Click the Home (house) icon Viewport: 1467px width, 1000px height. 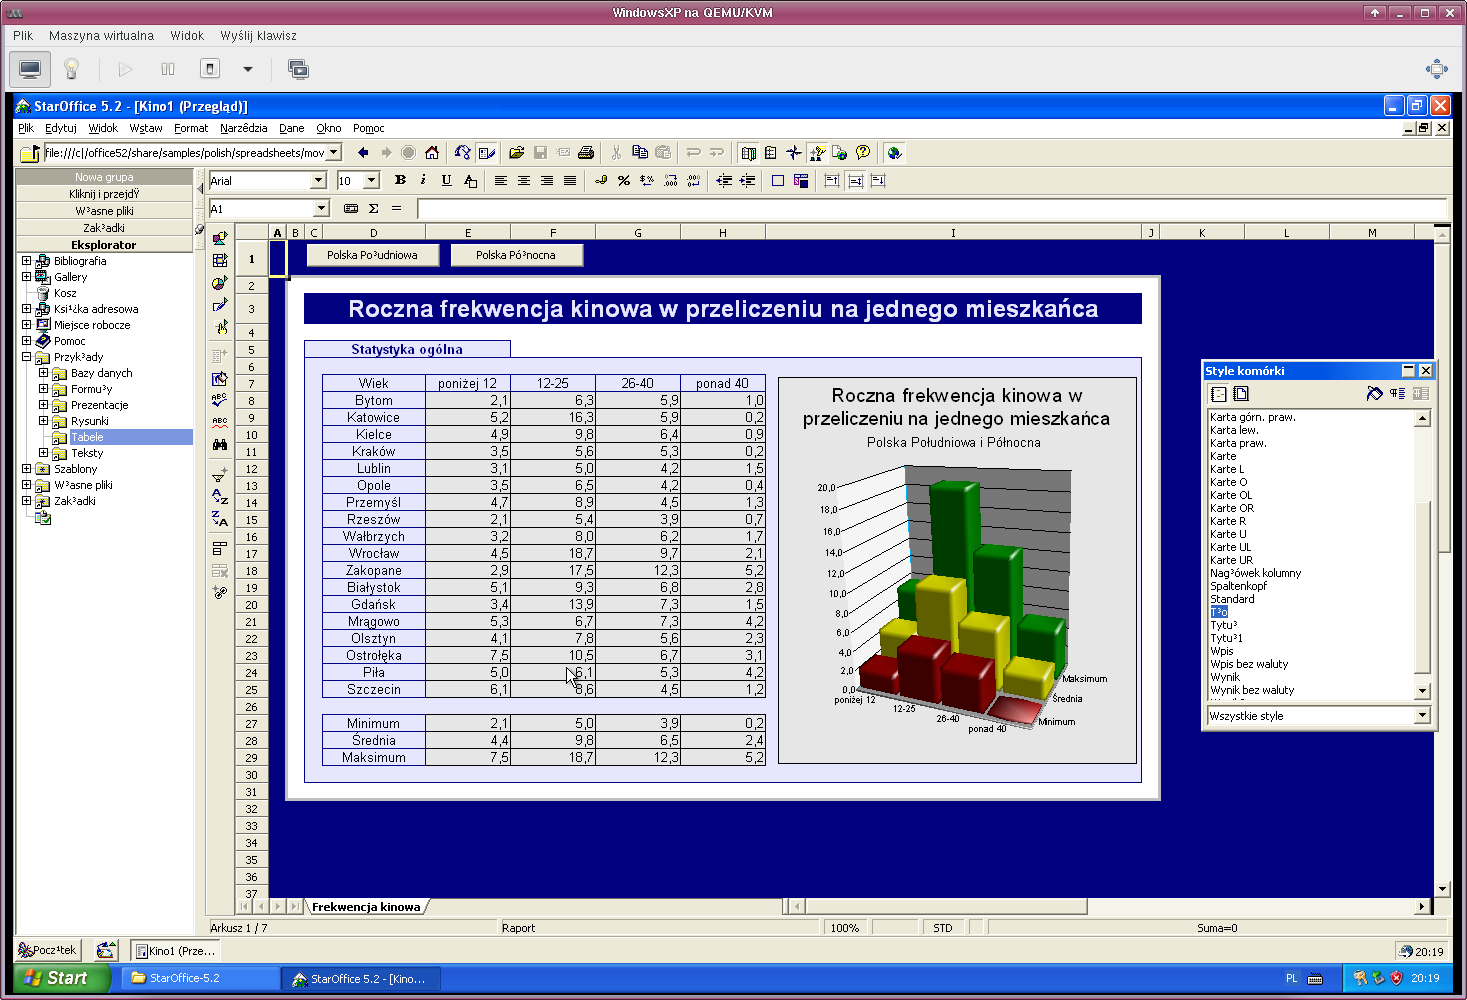pos(432,153)
